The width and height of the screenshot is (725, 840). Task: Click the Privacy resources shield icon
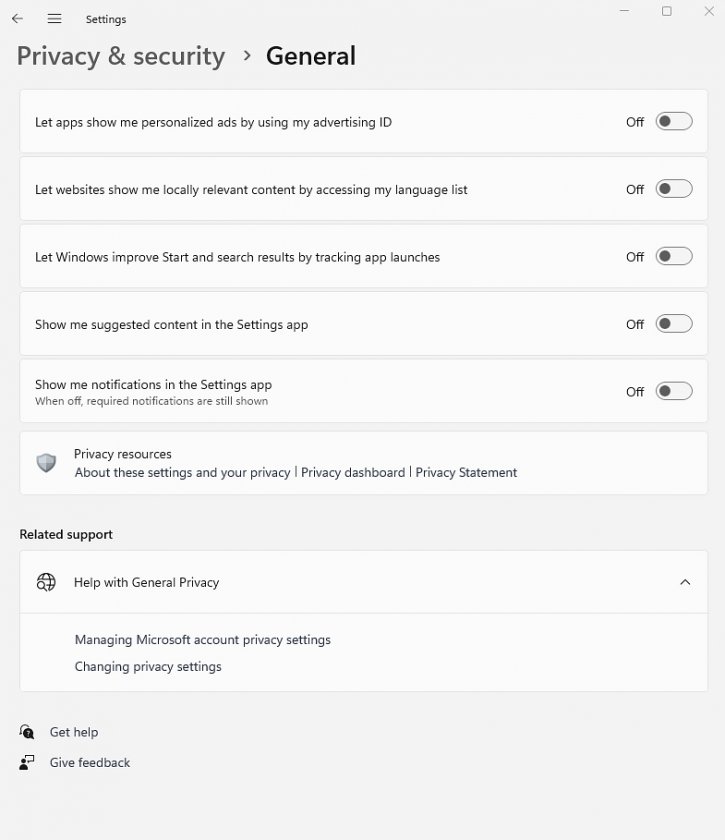[x=46, y=463]
